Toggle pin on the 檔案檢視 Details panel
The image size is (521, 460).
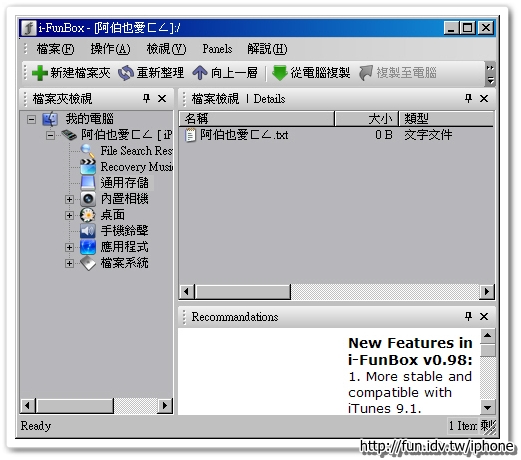[x=468, y=98]
